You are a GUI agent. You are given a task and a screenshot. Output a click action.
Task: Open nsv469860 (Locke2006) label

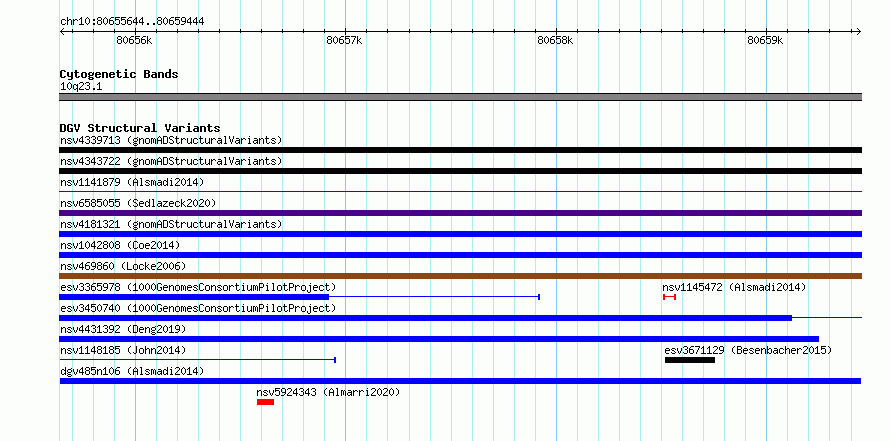(123, 266)
